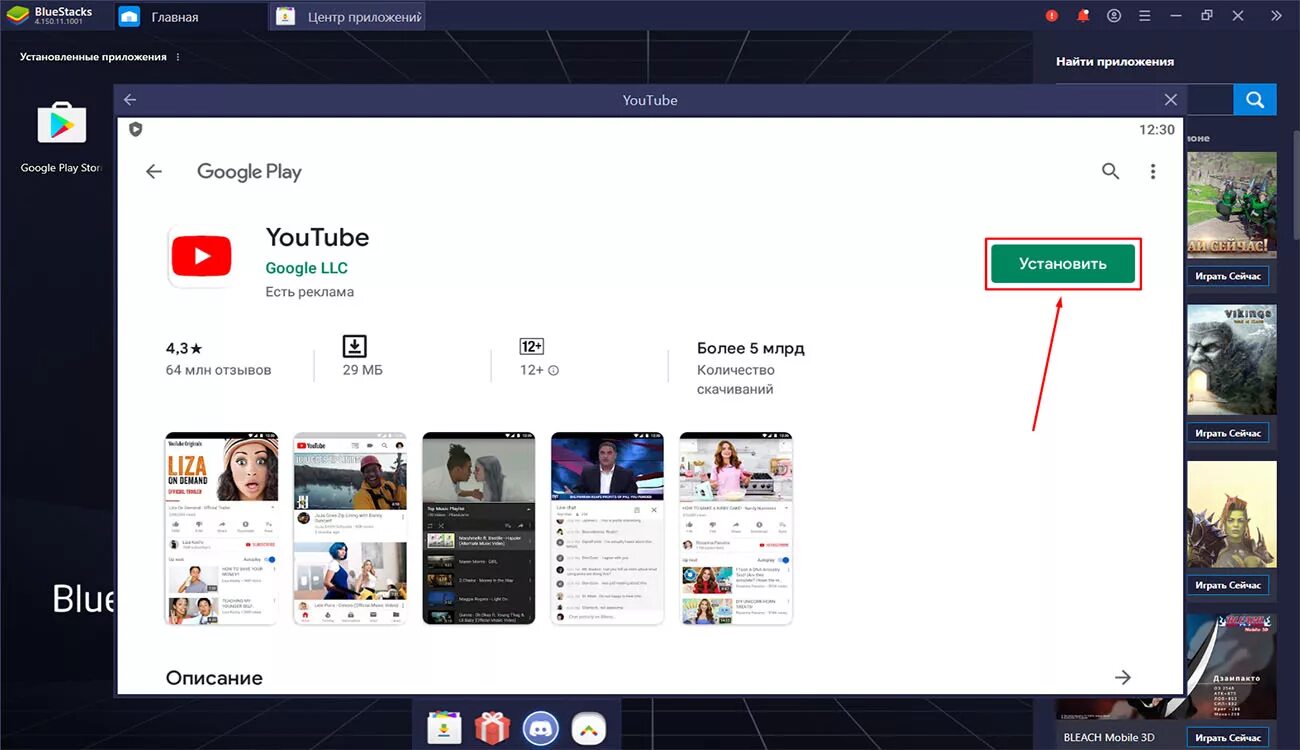Viewport: 1300px width, 750px height.
Task: Click Играть Сейчас under the Vikings game
Action: (x=1228, y=433)
